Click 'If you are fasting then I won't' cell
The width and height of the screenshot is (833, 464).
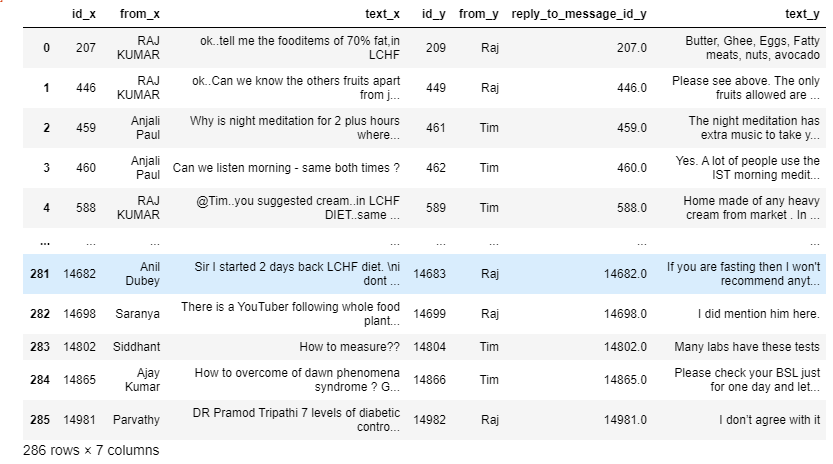[743, 274]
